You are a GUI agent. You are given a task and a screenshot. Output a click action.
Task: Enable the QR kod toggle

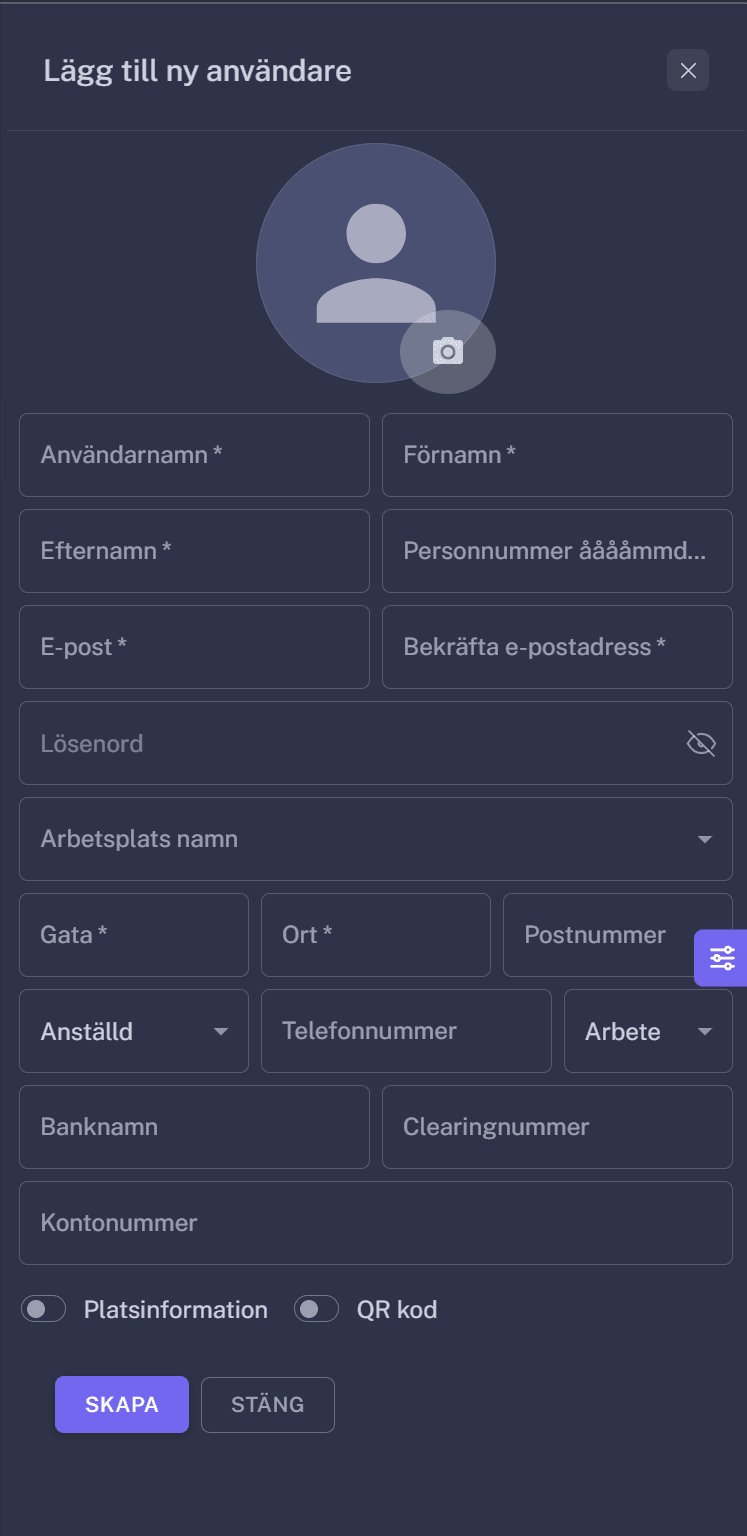point(316,1308)
